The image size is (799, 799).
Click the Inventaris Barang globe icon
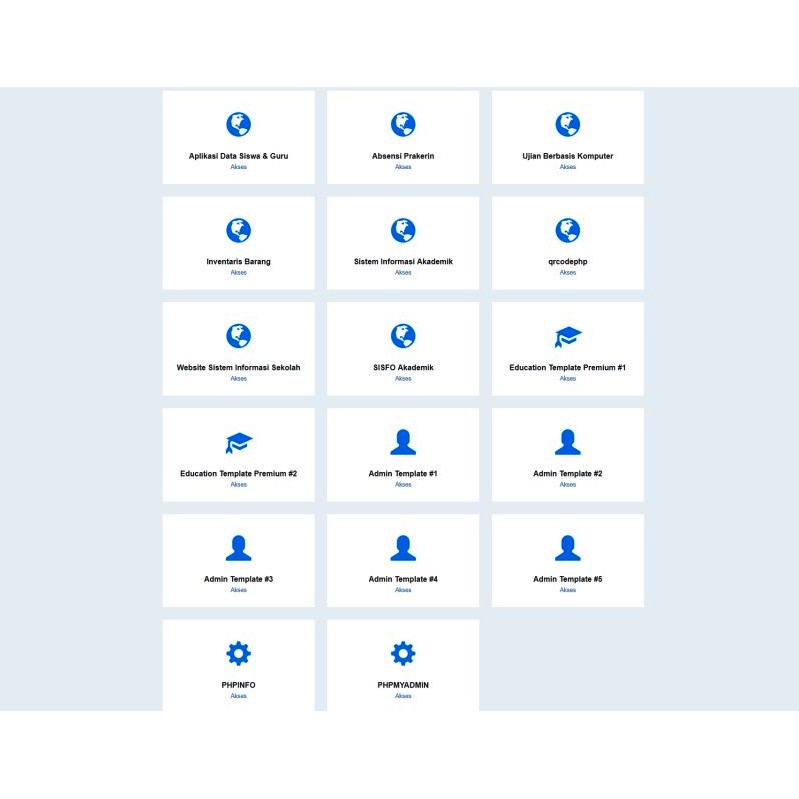coord(238,230)
